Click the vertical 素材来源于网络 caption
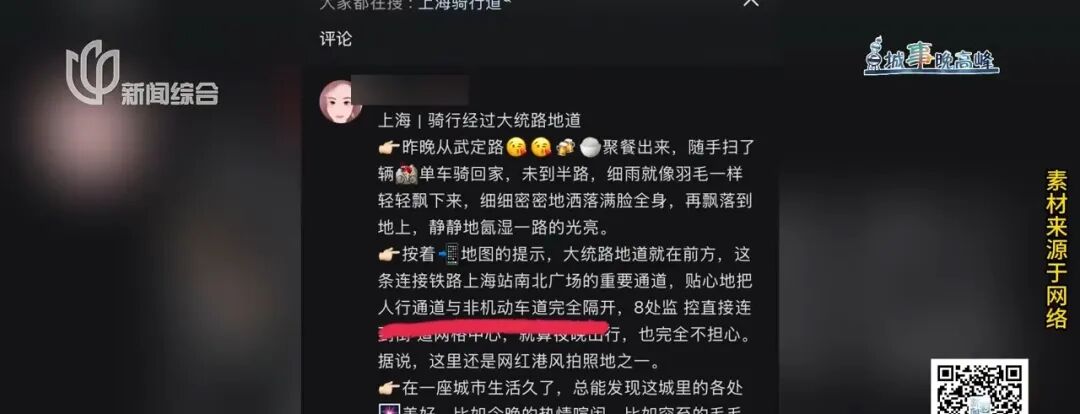This screenshot has width=1080, height=414. tap(1056, 249)
